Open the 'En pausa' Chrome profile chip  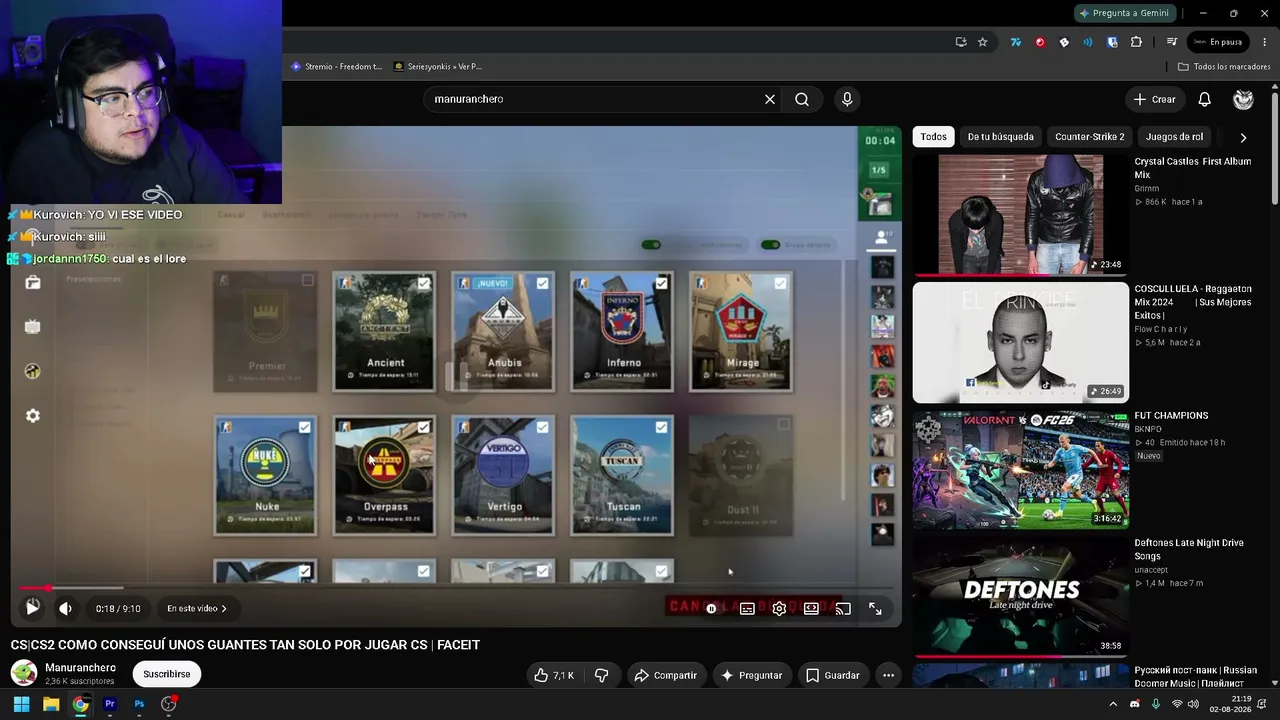click(1218, 42)
